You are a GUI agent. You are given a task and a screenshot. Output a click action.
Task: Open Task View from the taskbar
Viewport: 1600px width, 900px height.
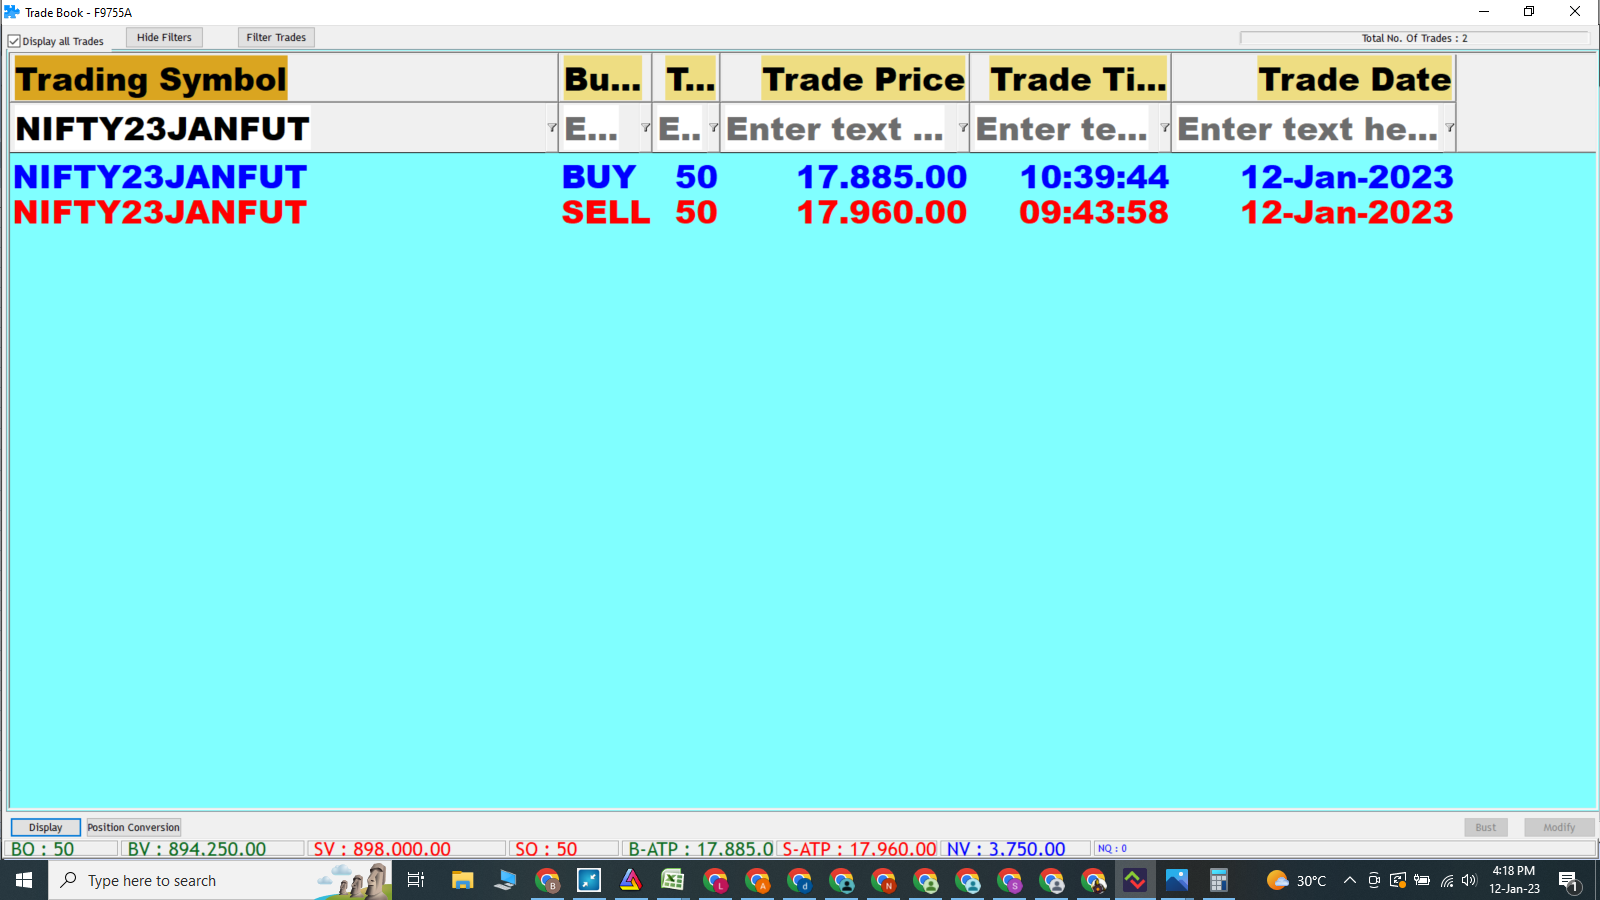416,880
